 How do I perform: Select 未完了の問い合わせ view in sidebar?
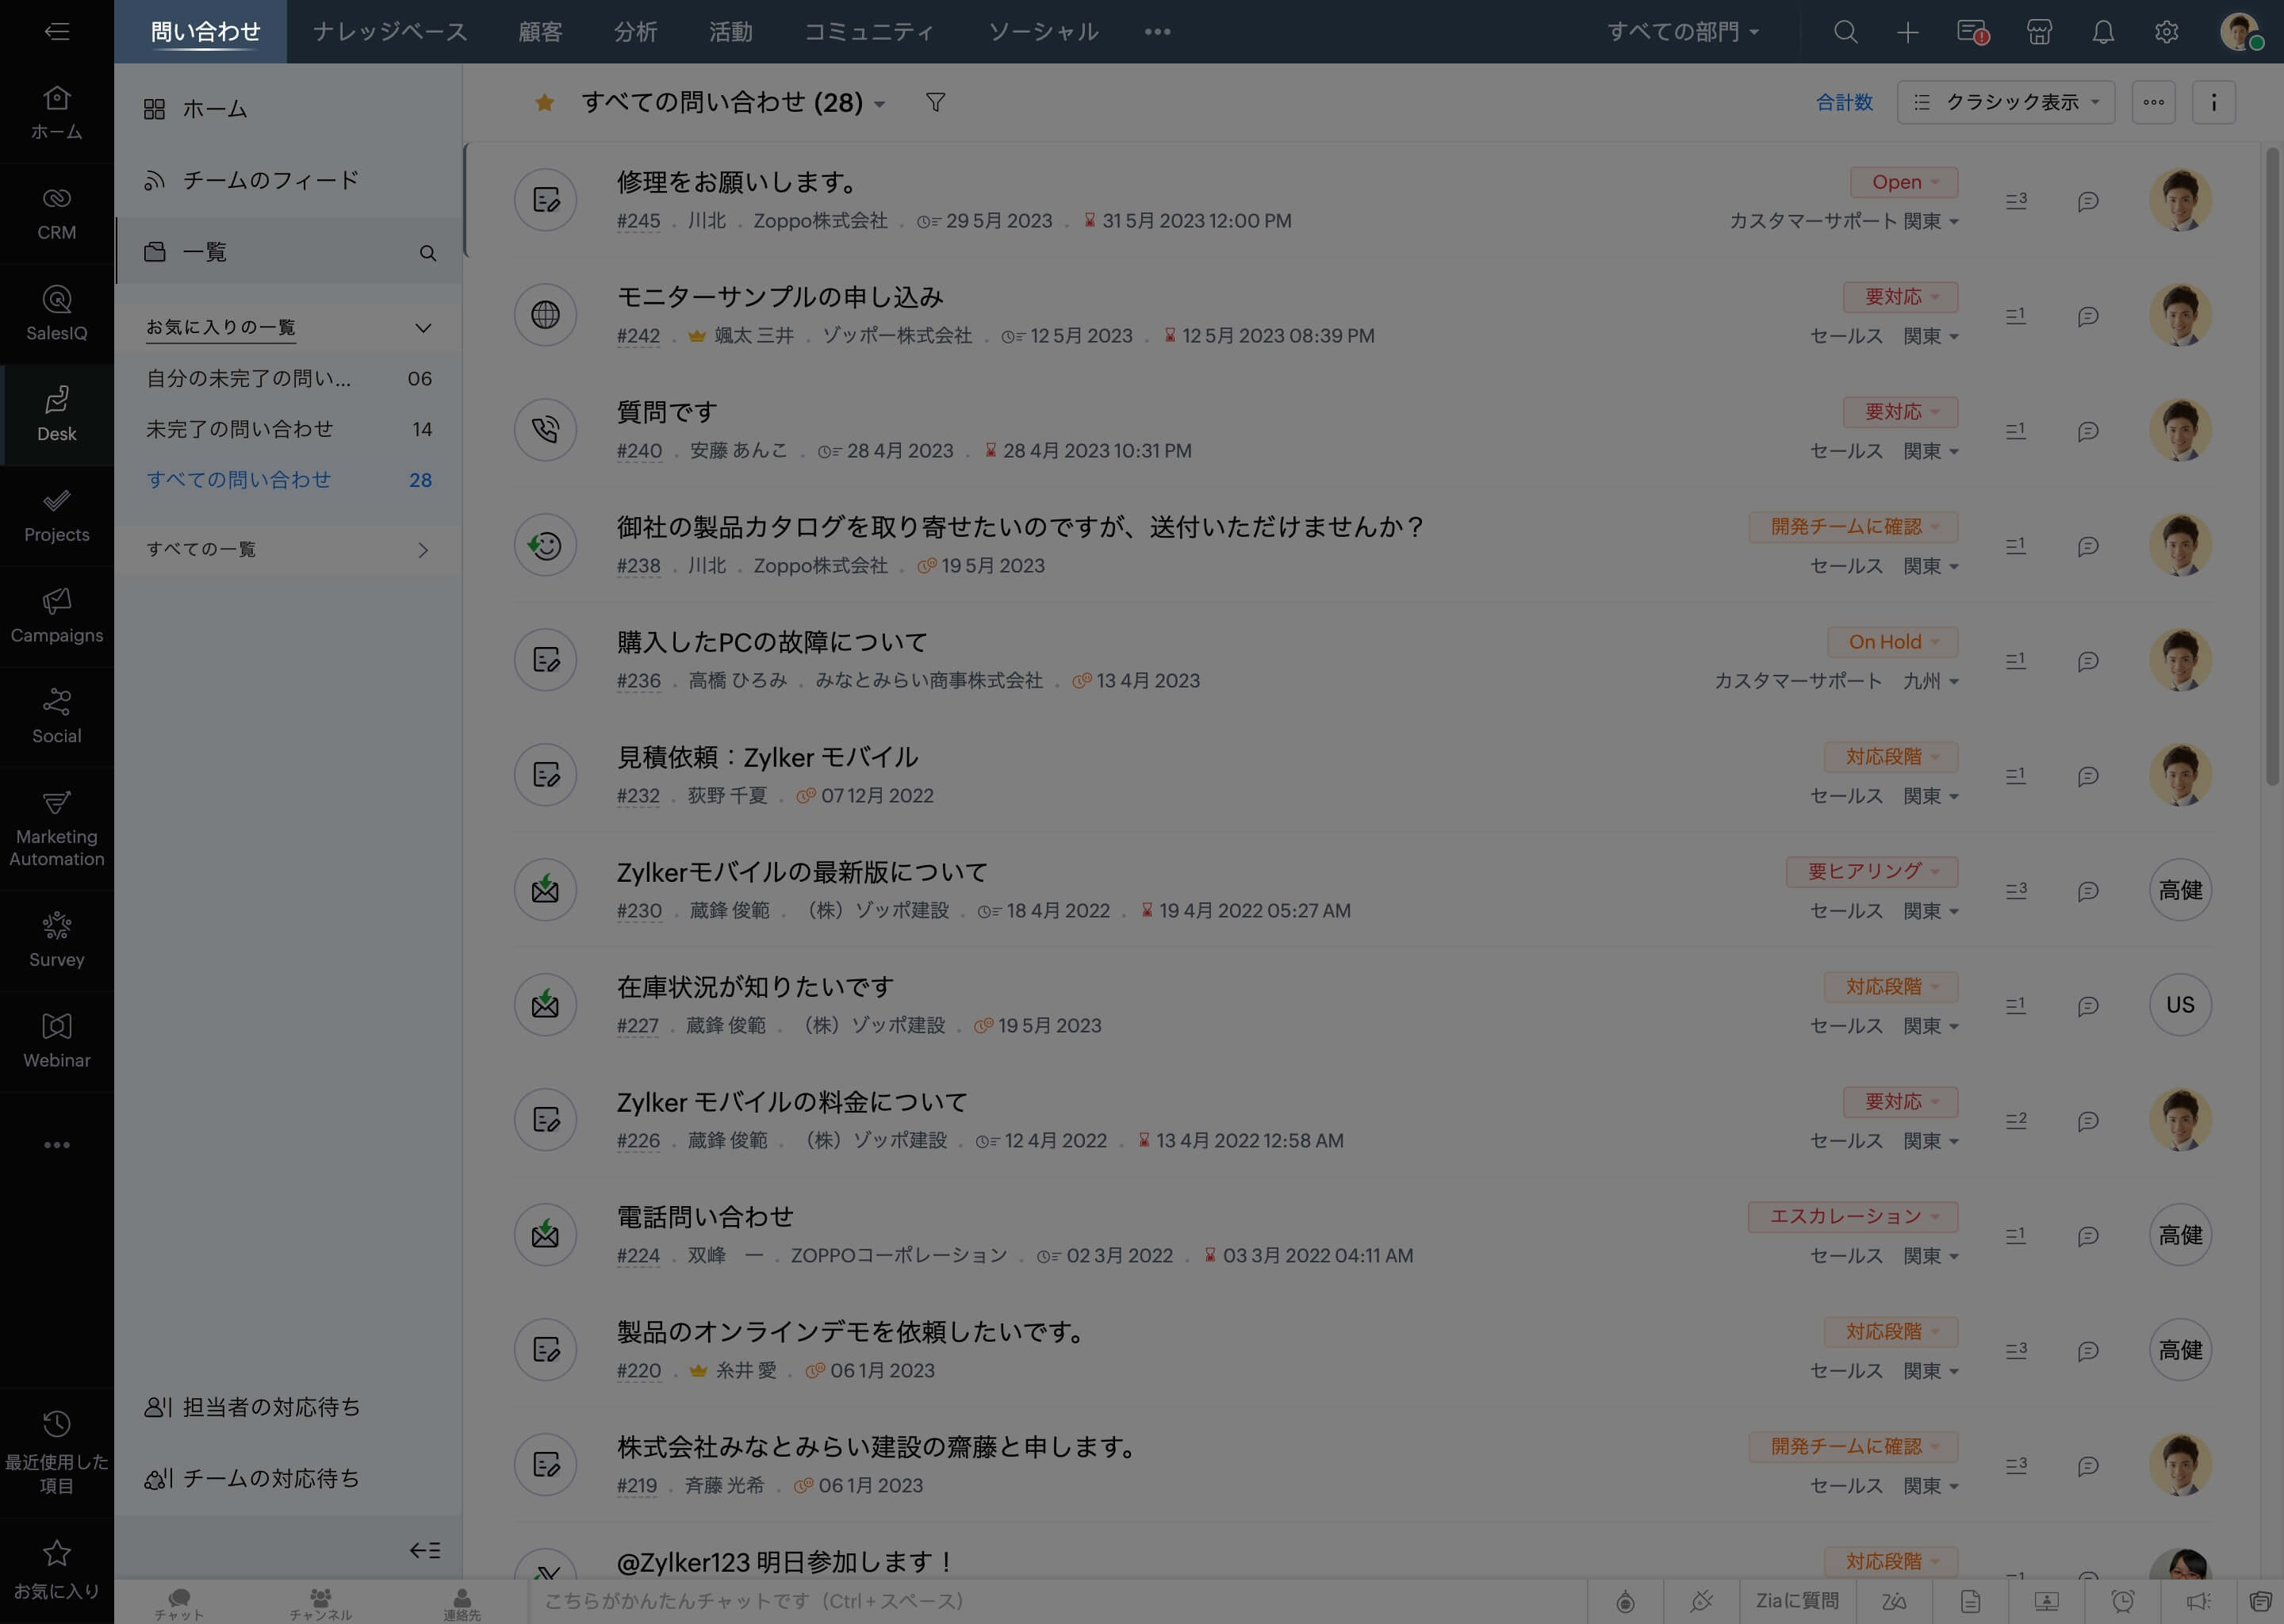[240, 429]
